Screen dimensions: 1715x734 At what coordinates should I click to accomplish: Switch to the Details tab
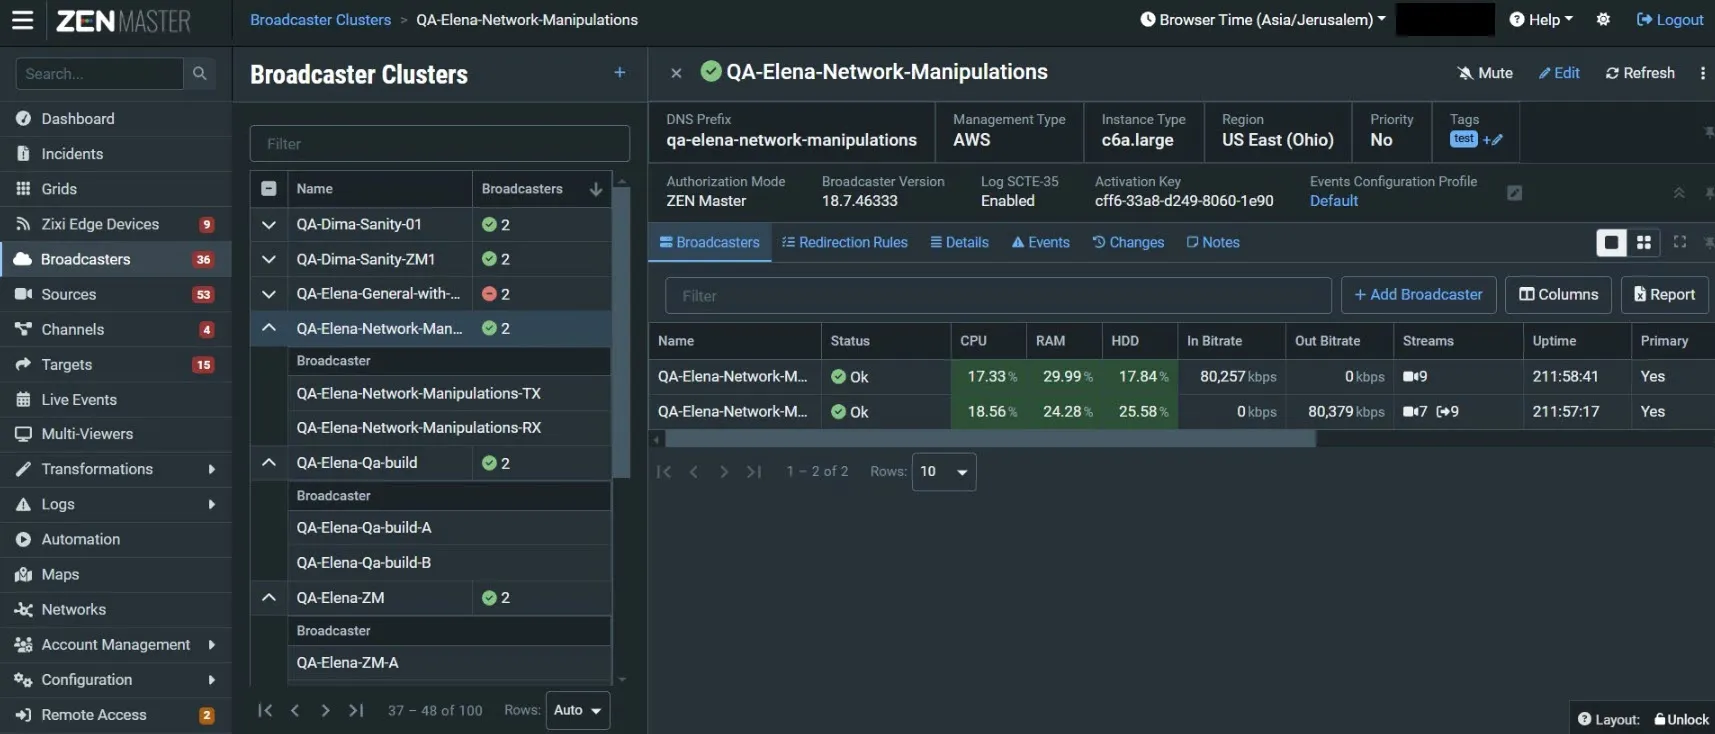coord(960,242)
